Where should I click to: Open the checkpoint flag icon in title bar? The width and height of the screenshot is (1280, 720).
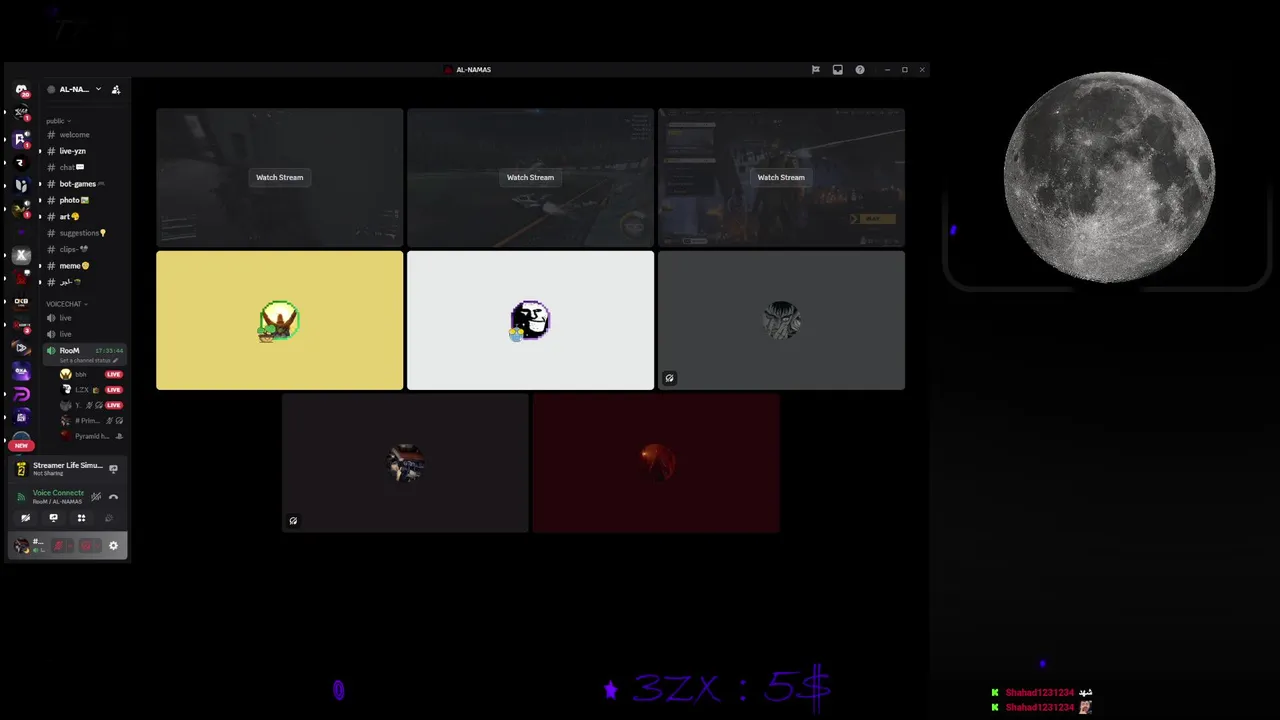pos(815,70)
